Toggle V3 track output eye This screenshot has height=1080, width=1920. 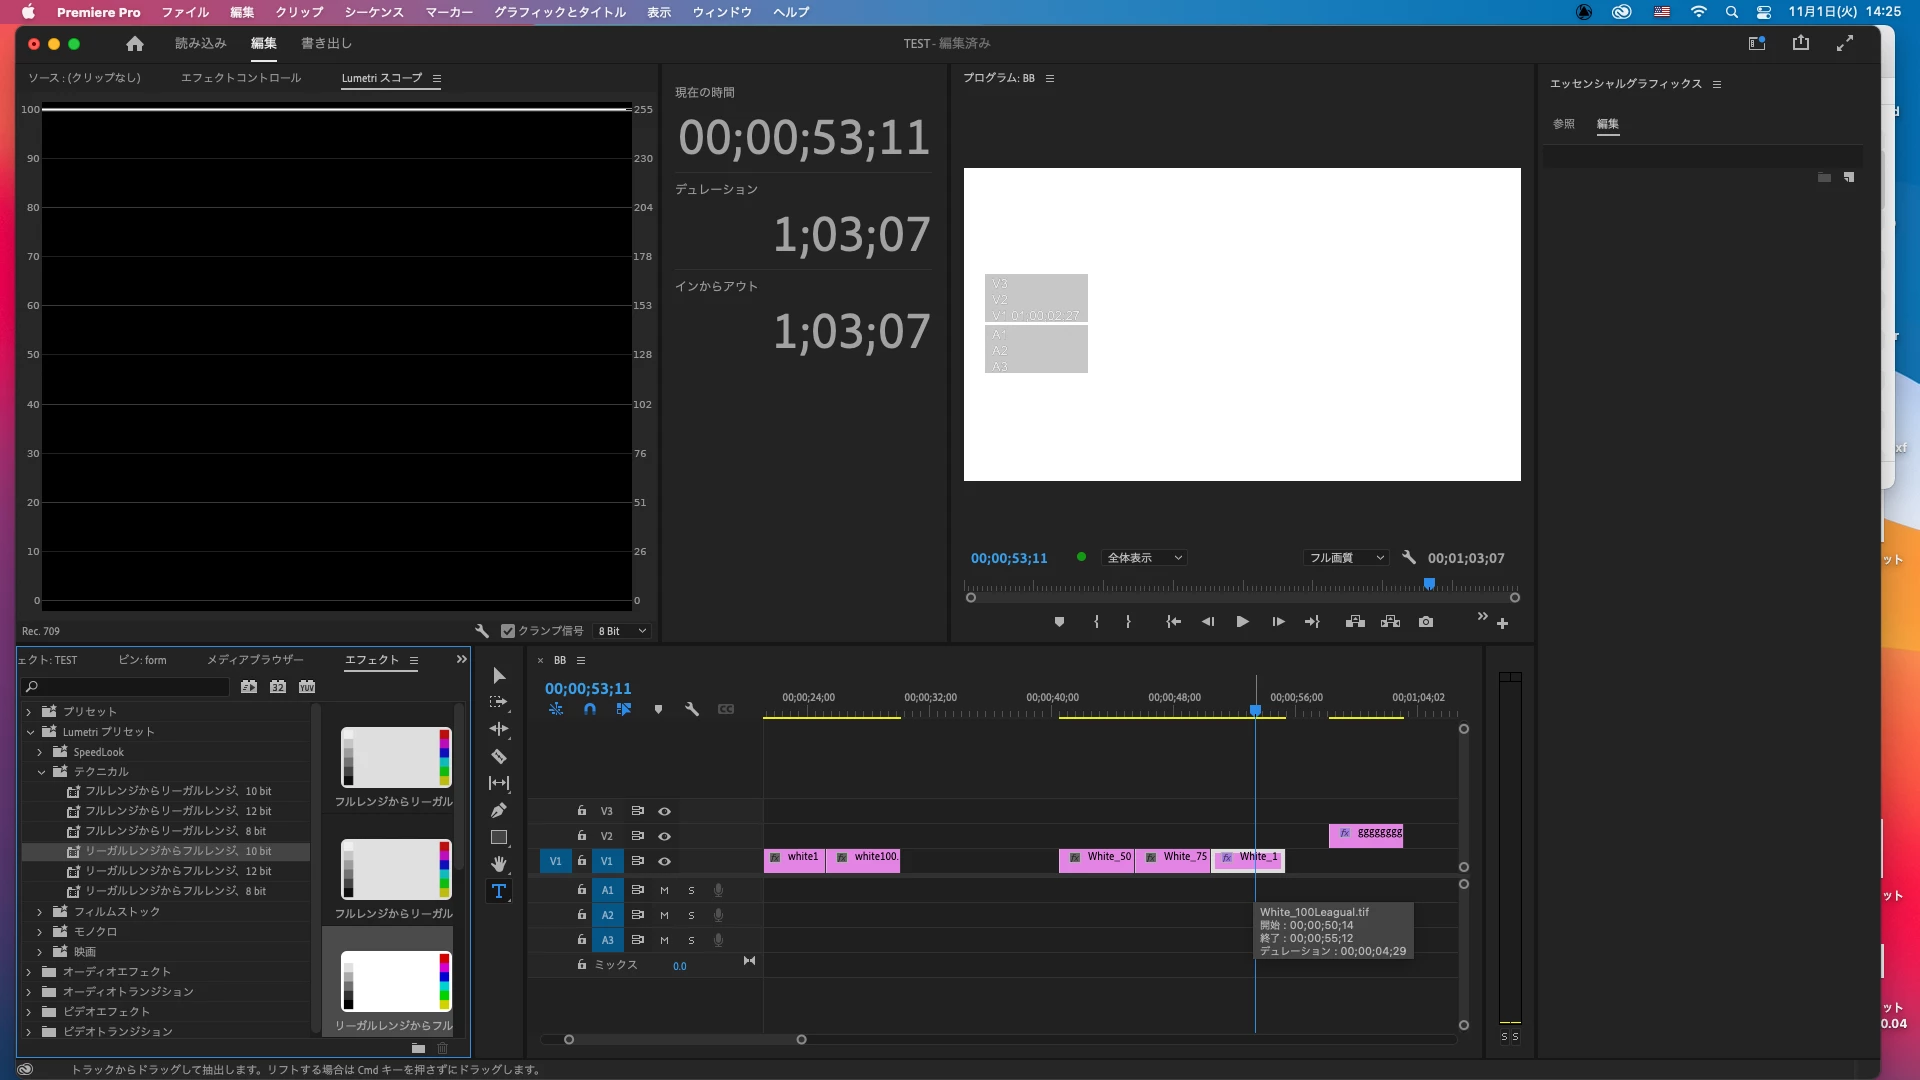tap(664, 811)
